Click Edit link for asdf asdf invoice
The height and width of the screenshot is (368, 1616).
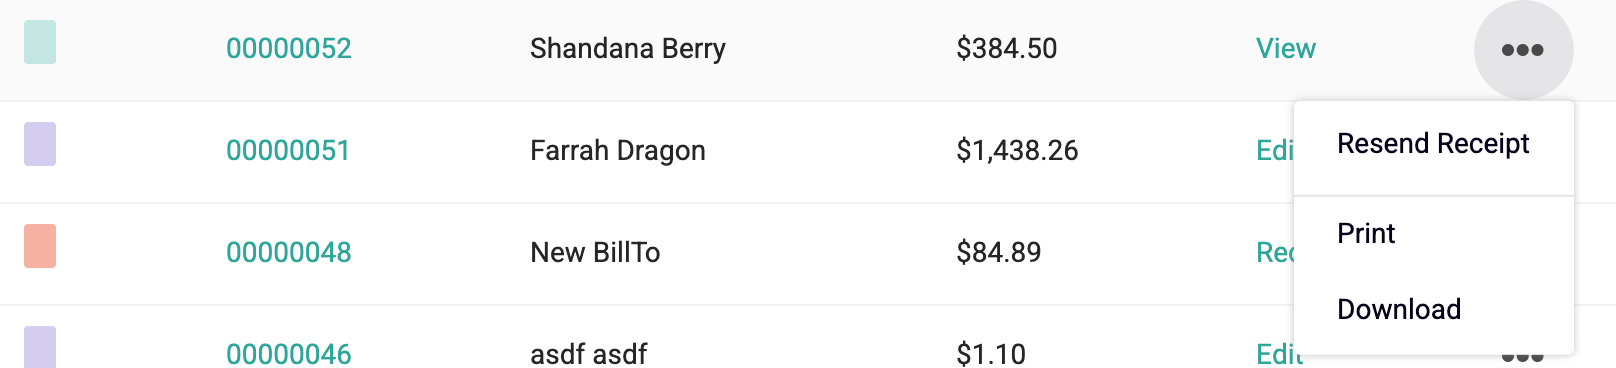click(x=1279, y=354)
